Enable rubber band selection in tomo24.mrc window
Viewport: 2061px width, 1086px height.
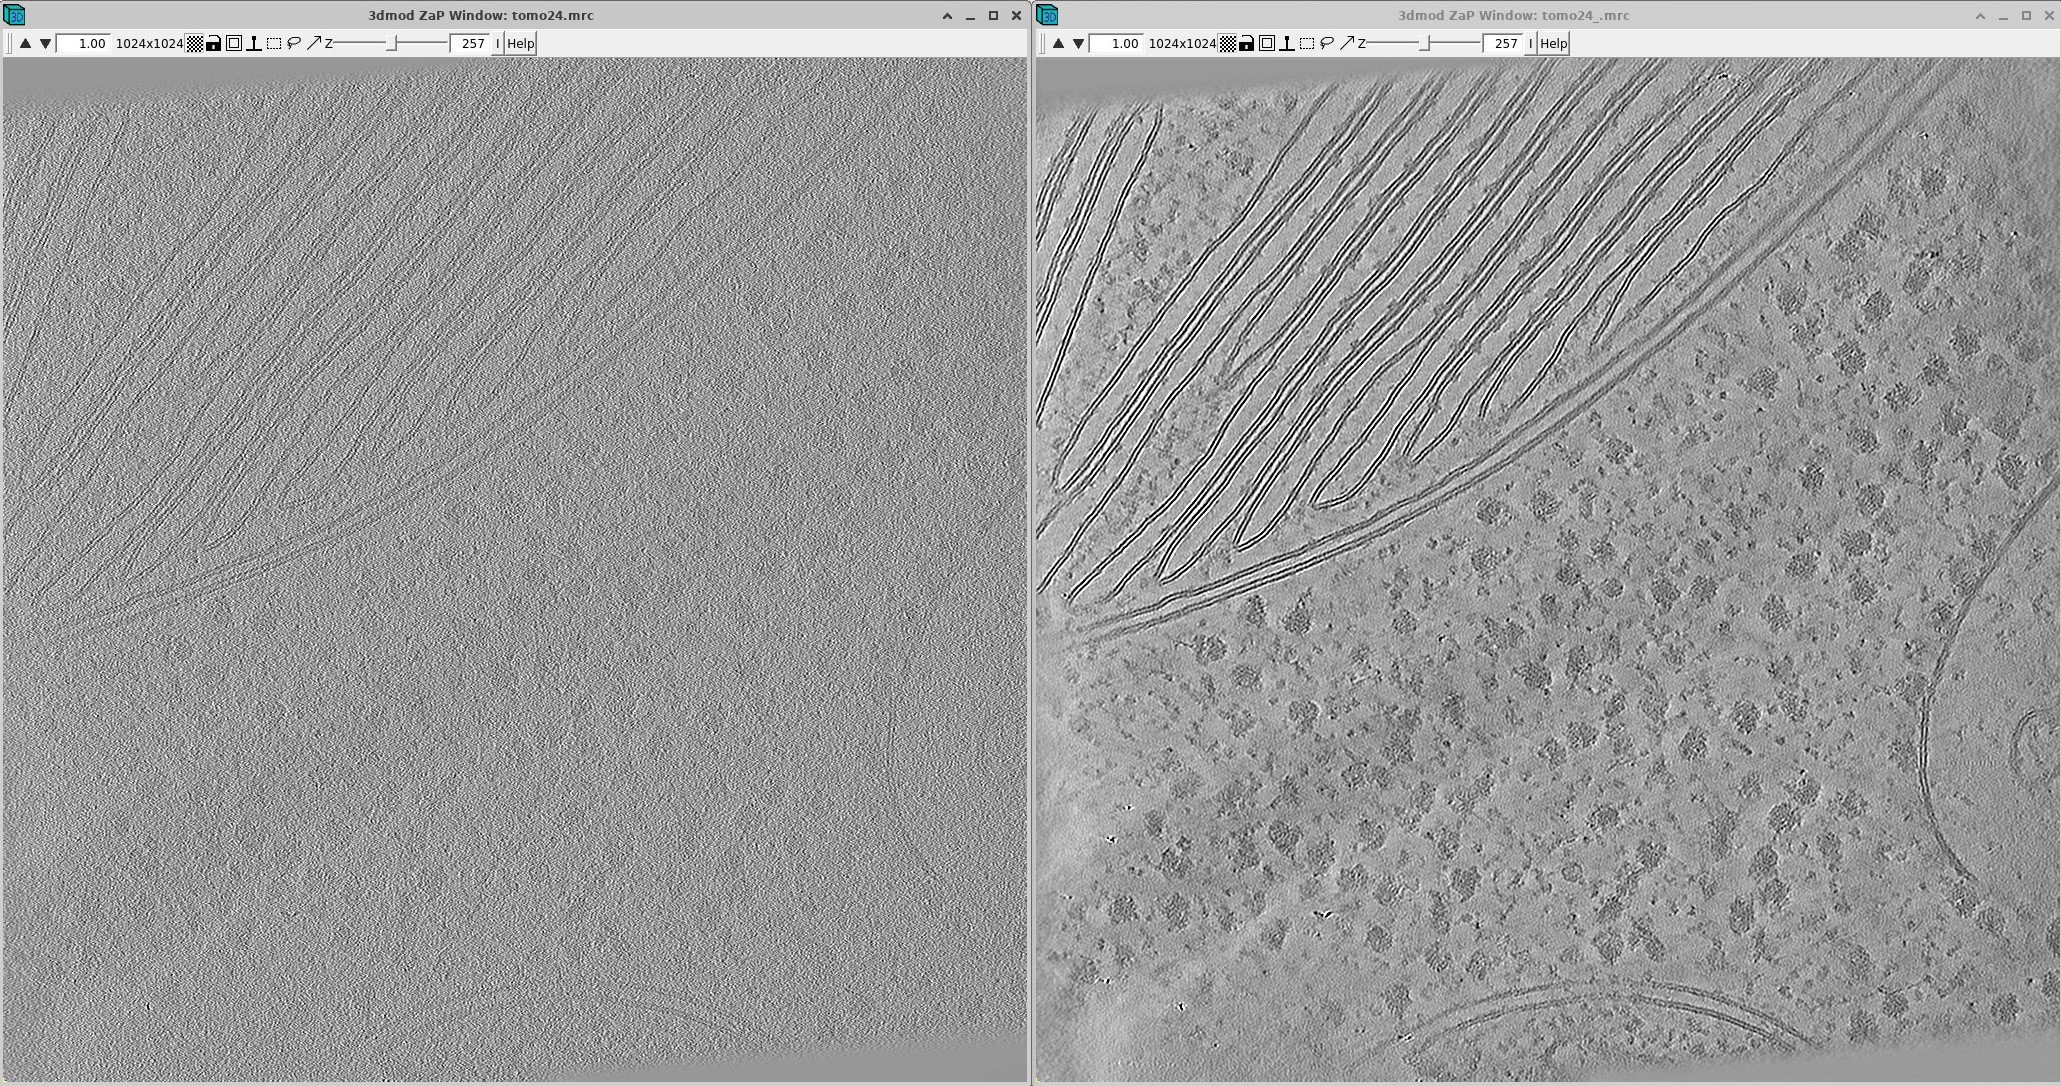click(274, 43)
